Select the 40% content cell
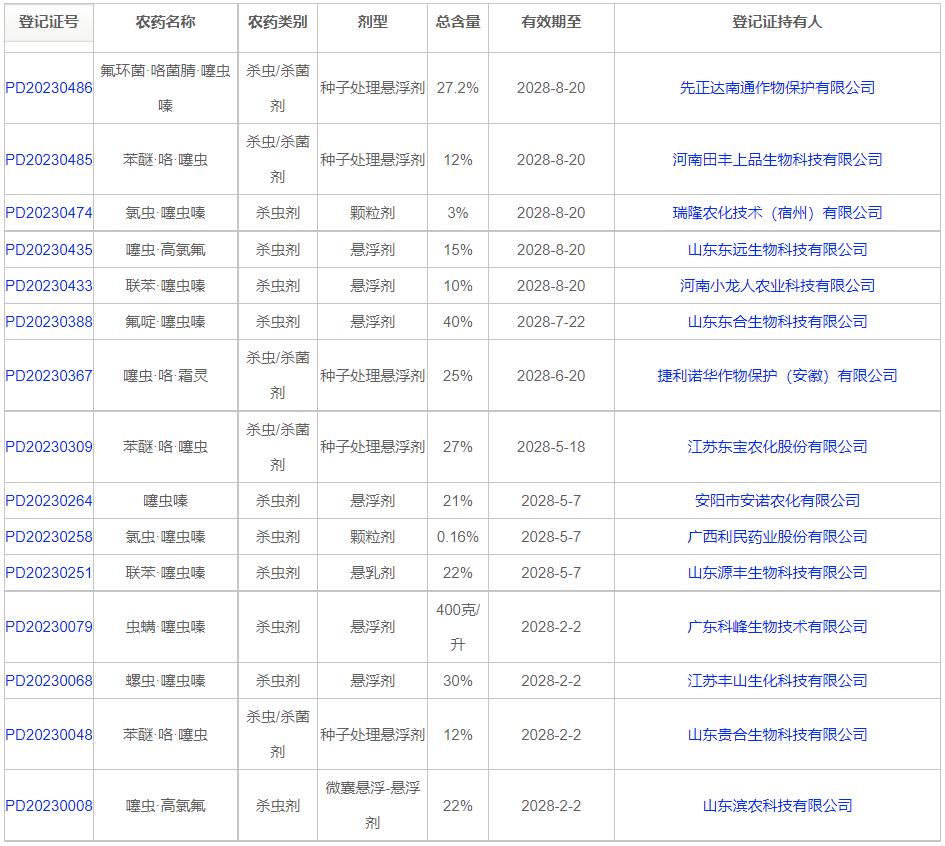The height and width of the screenshot is (846, 945). pos(458,322)
